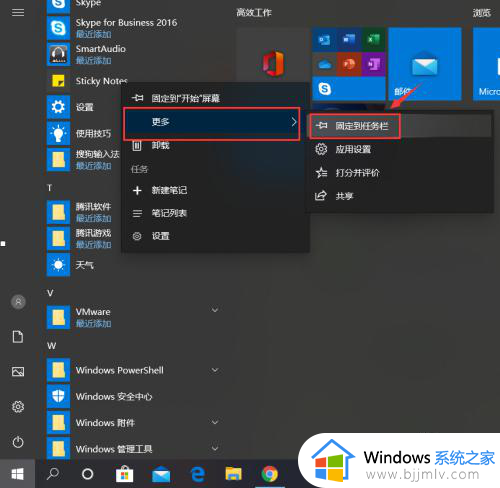This screenshot has width=500, height=488.
Task: Choose 笔记列表 in context menu
Action: [215, 213]
